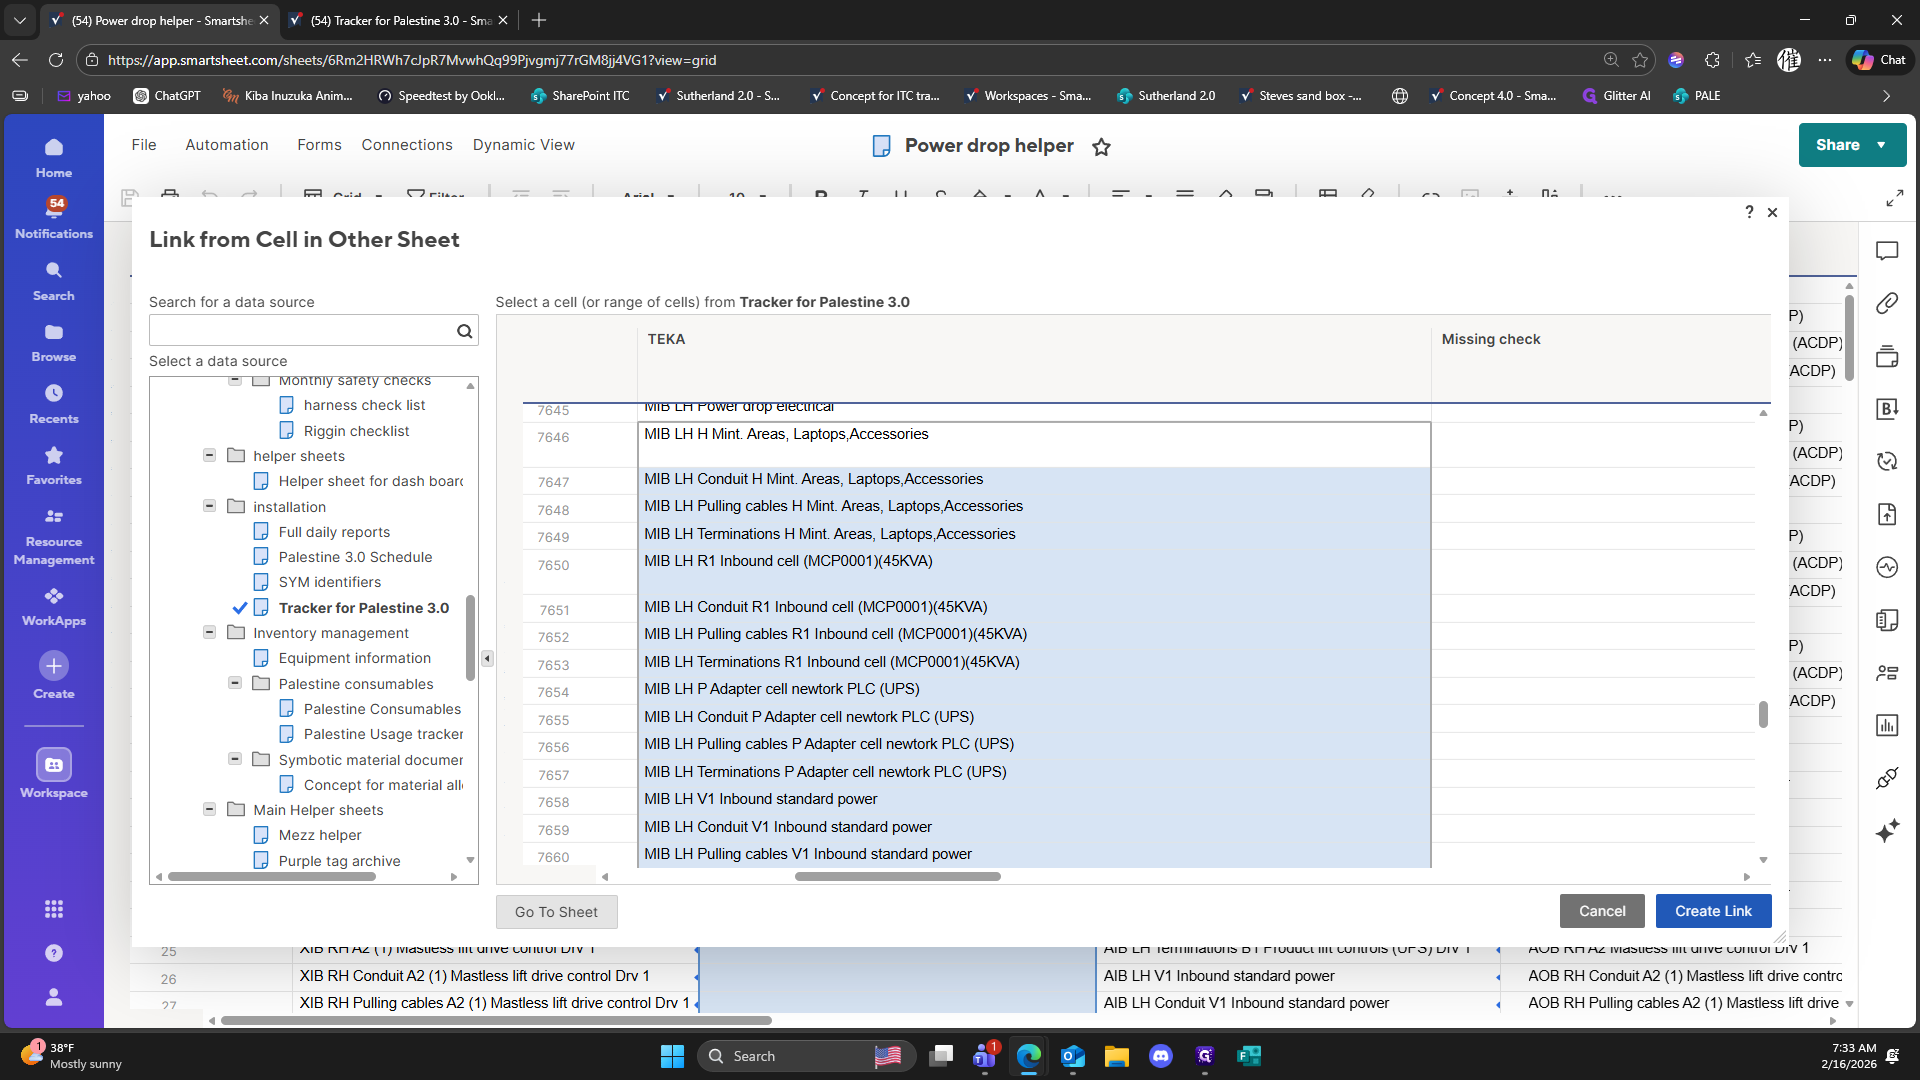Open Attachments paperclip in right rail
1920x1080 pixels.
(1887, 303)
